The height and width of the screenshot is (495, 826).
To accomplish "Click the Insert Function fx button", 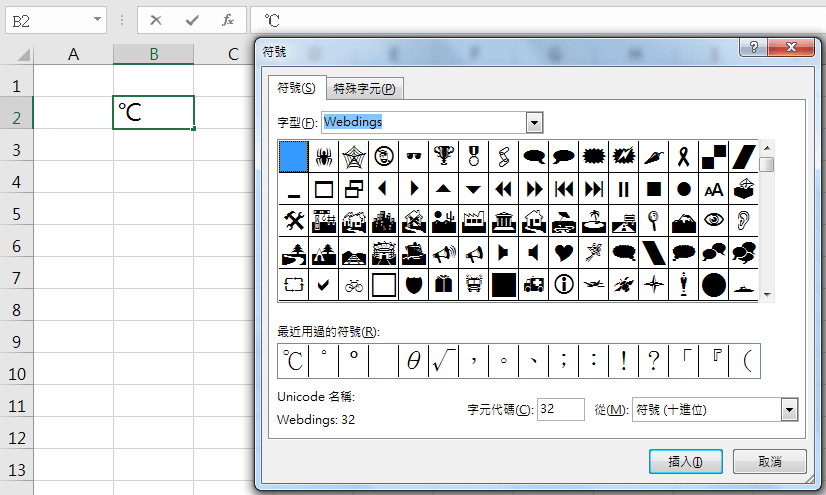I will pyautogui.click(x=228, y=20).
